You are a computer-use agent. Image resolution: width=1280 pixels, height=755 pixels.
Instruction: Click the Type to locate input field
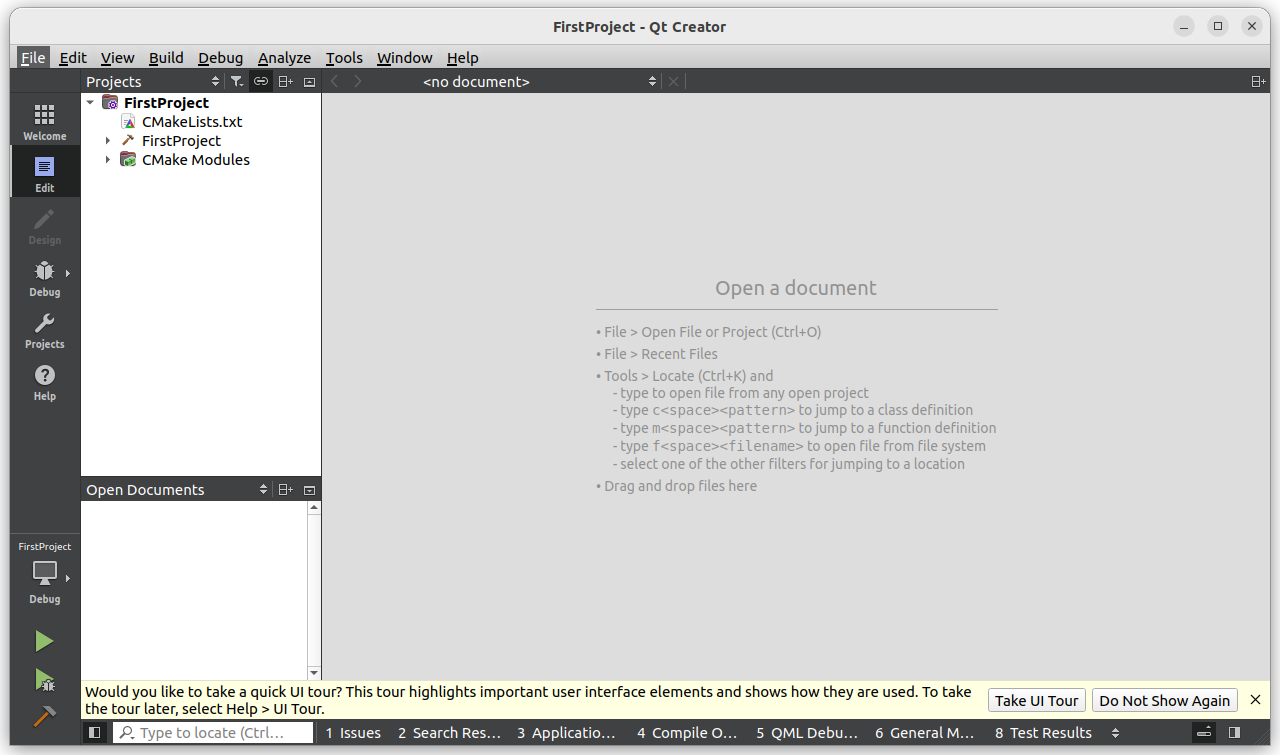pos(213,733)
